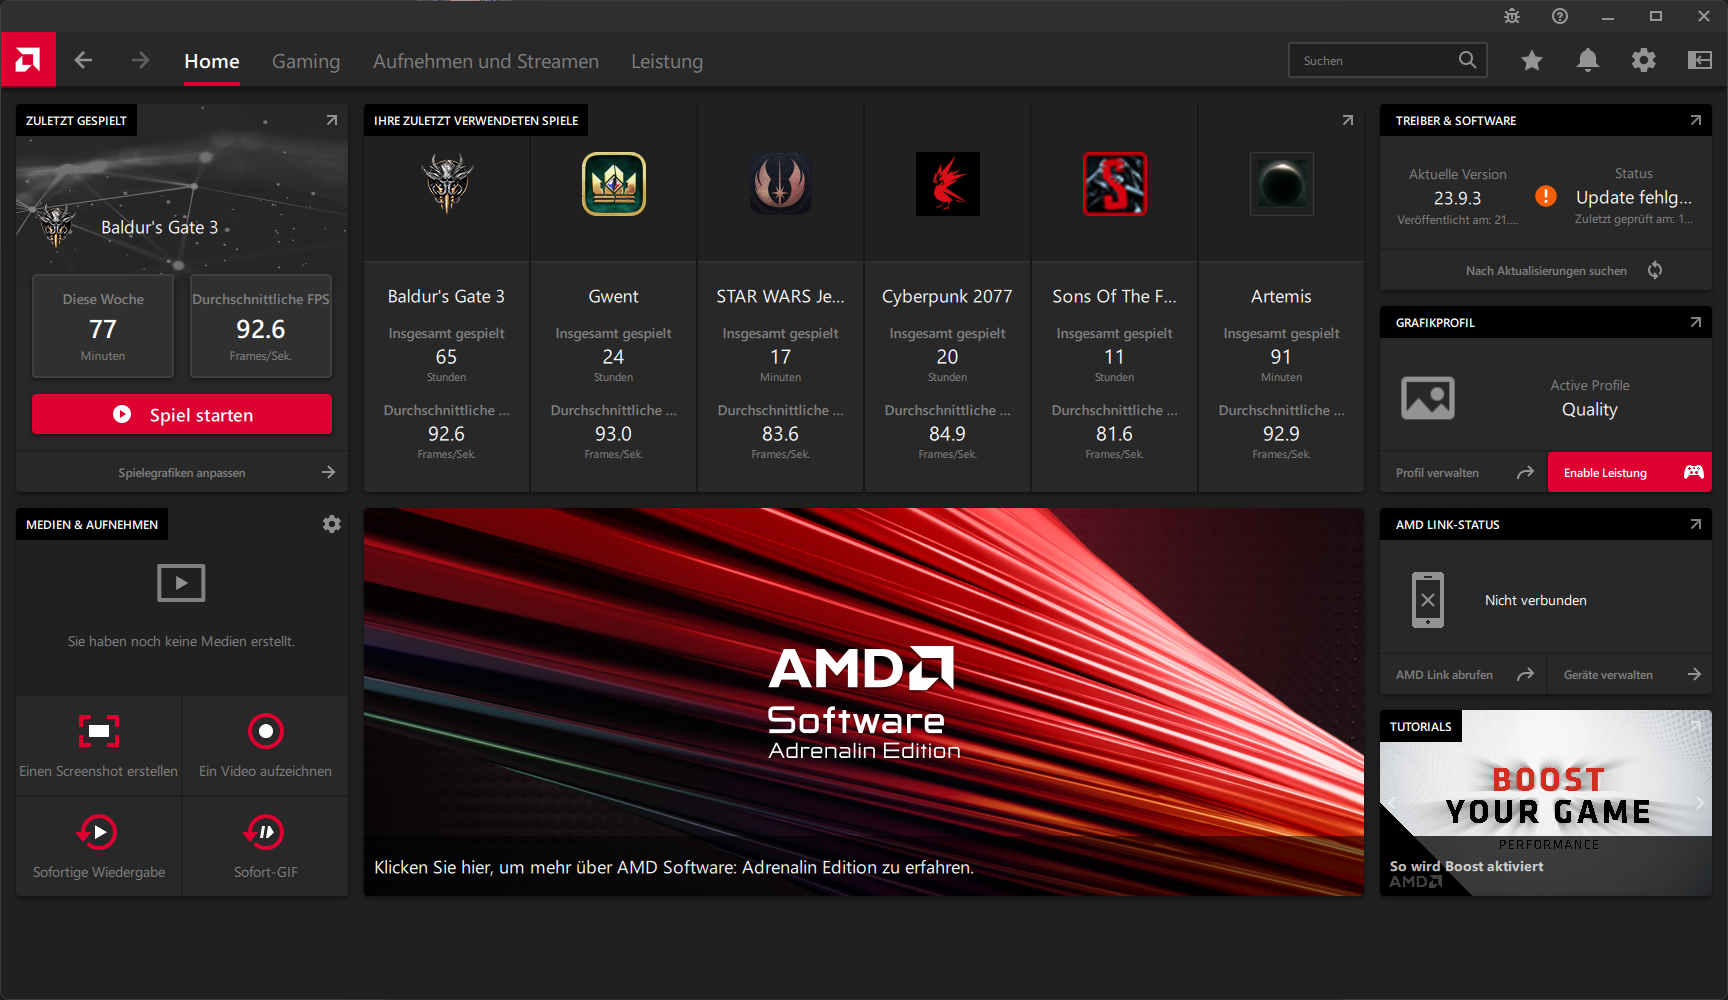Open the Sons Of The Forest game icon
This screenshot has width=1728, height=1000.
tap(1115, 184)
